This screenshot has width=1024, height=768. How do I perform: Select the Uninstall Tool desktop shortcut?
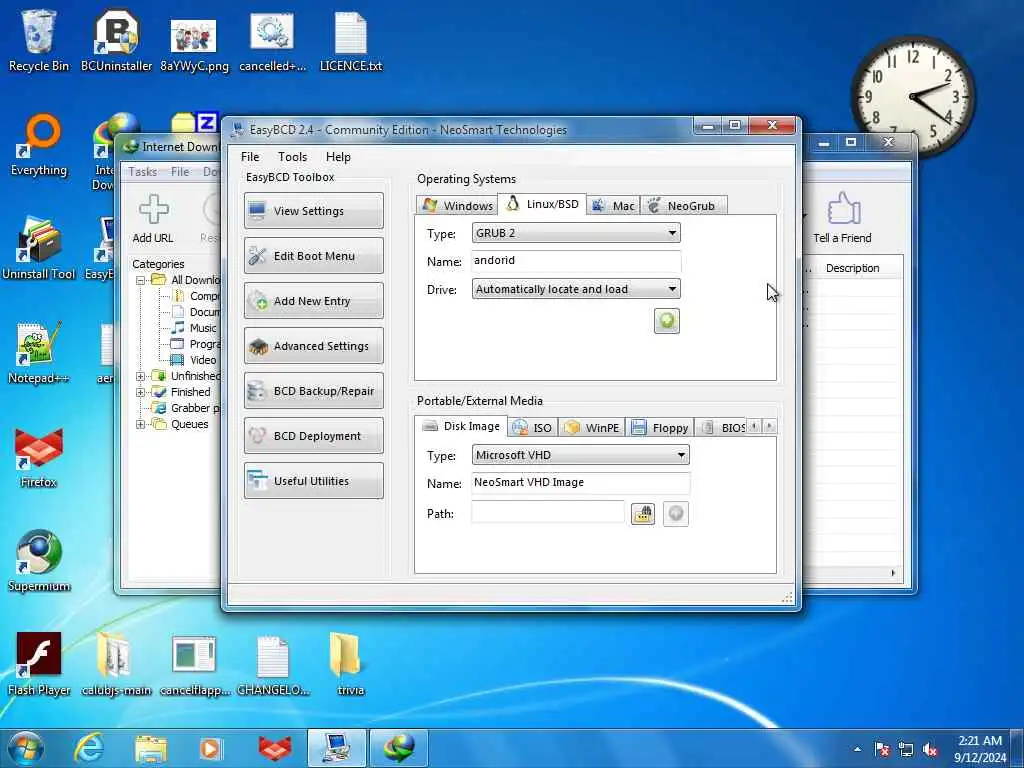(x=39, y=249)
